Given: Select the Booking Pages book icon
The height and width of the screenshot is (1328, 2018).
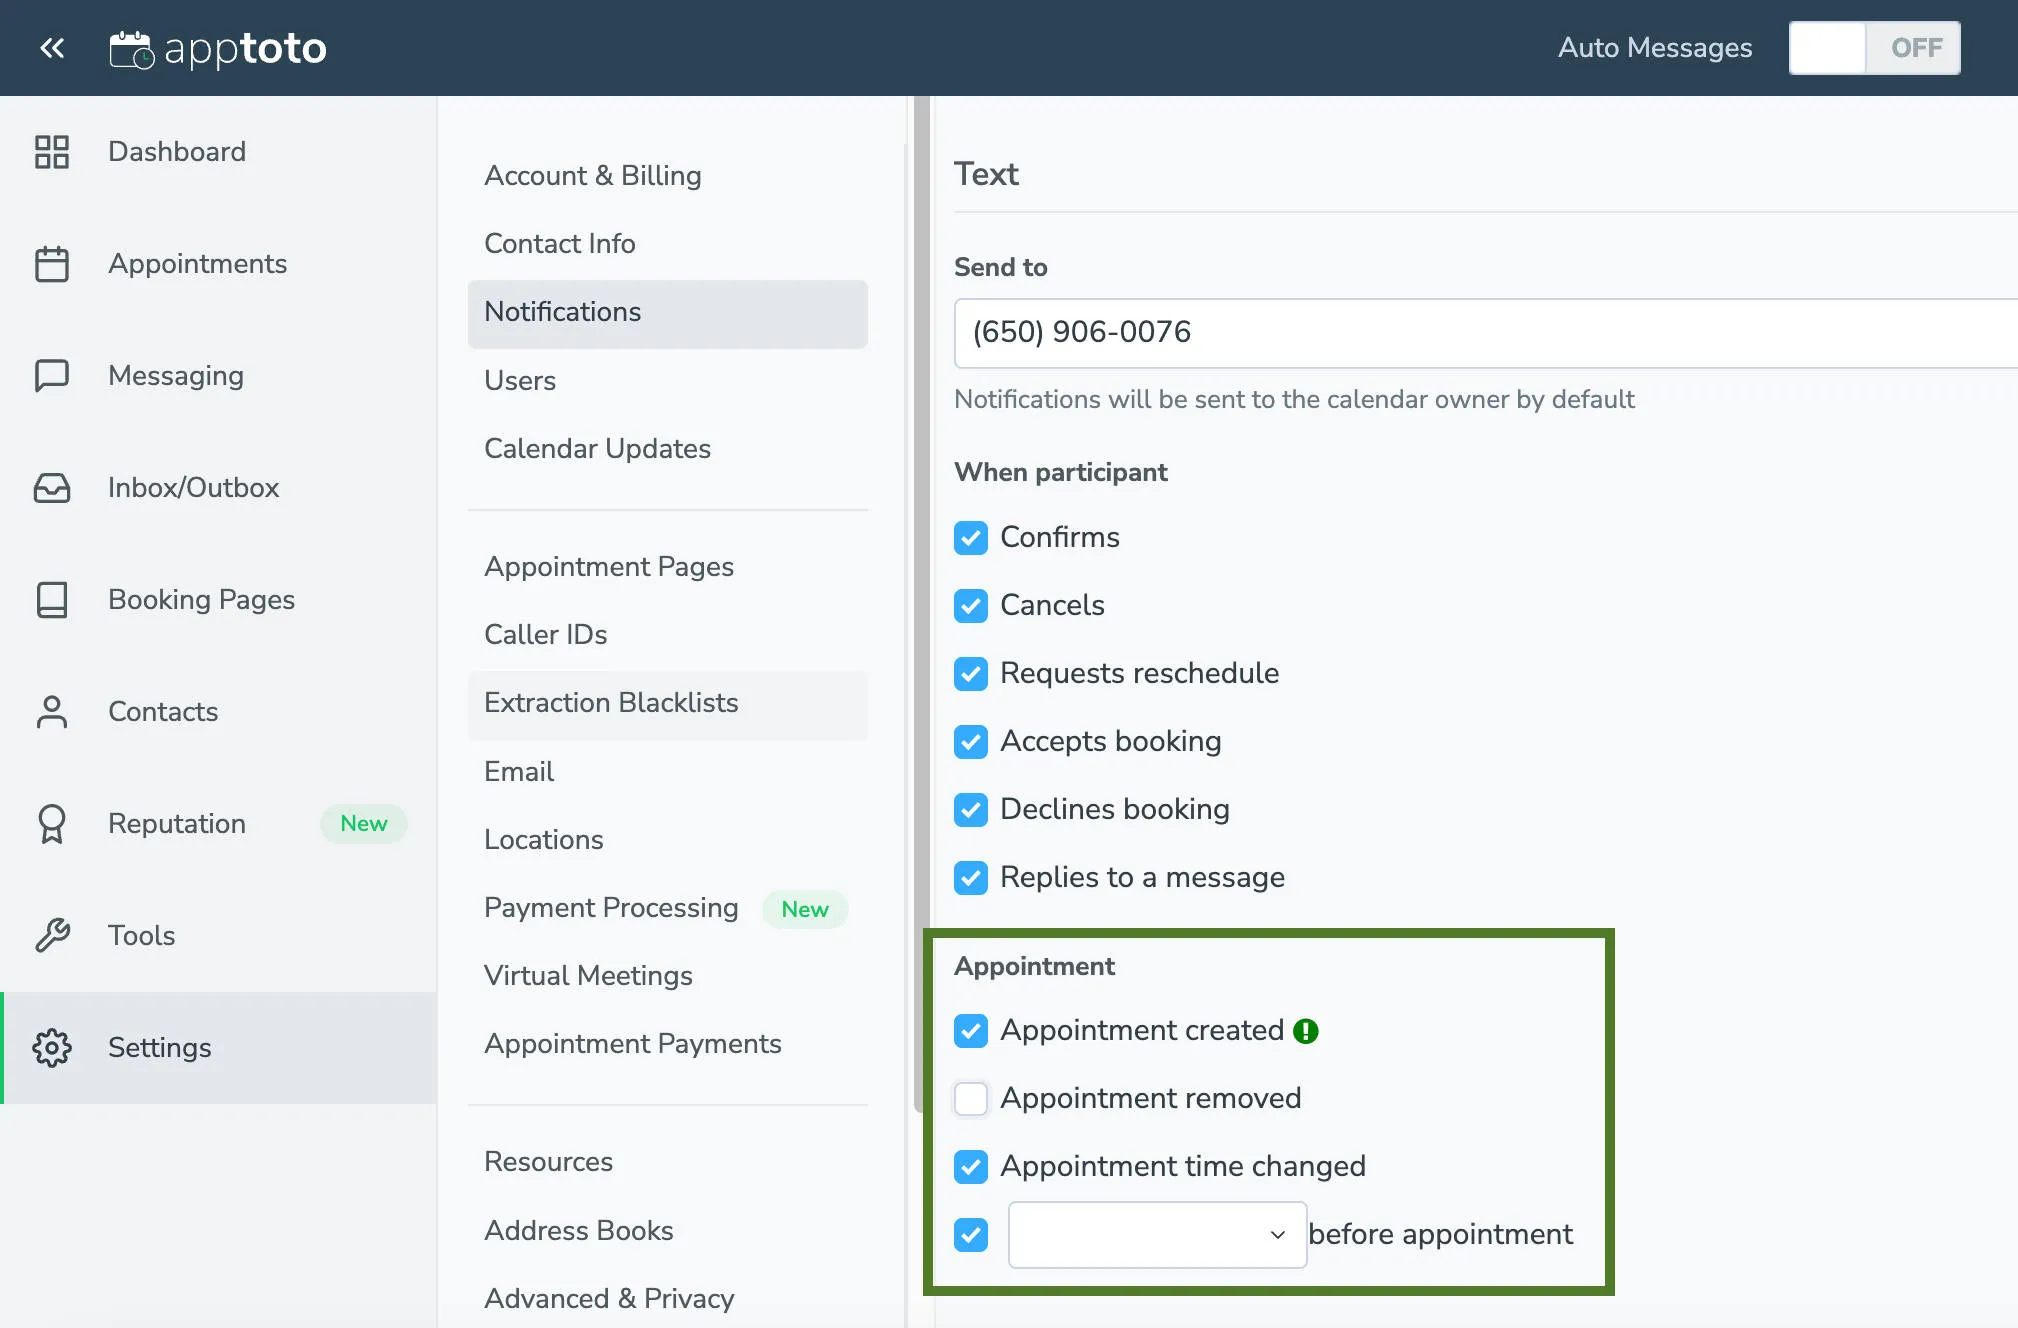Looking at the screenshot, I should 52,600.
